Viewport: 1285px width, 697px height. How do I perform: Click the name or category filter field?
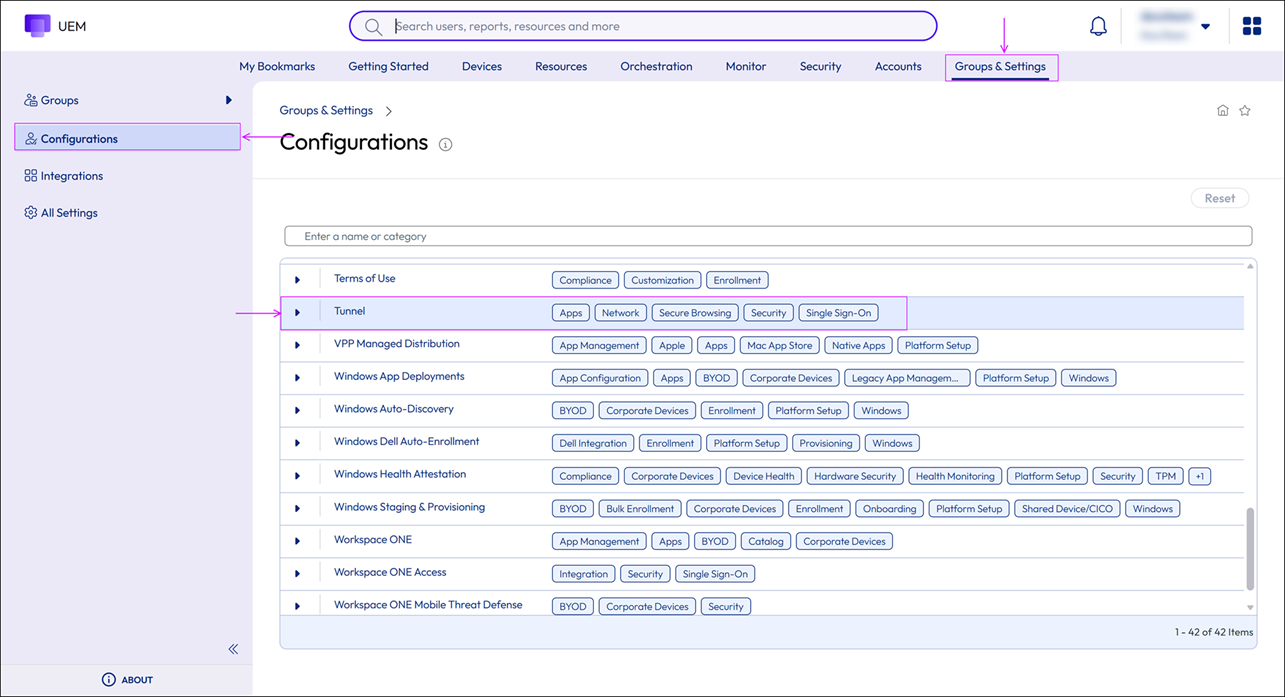[768, 237]
